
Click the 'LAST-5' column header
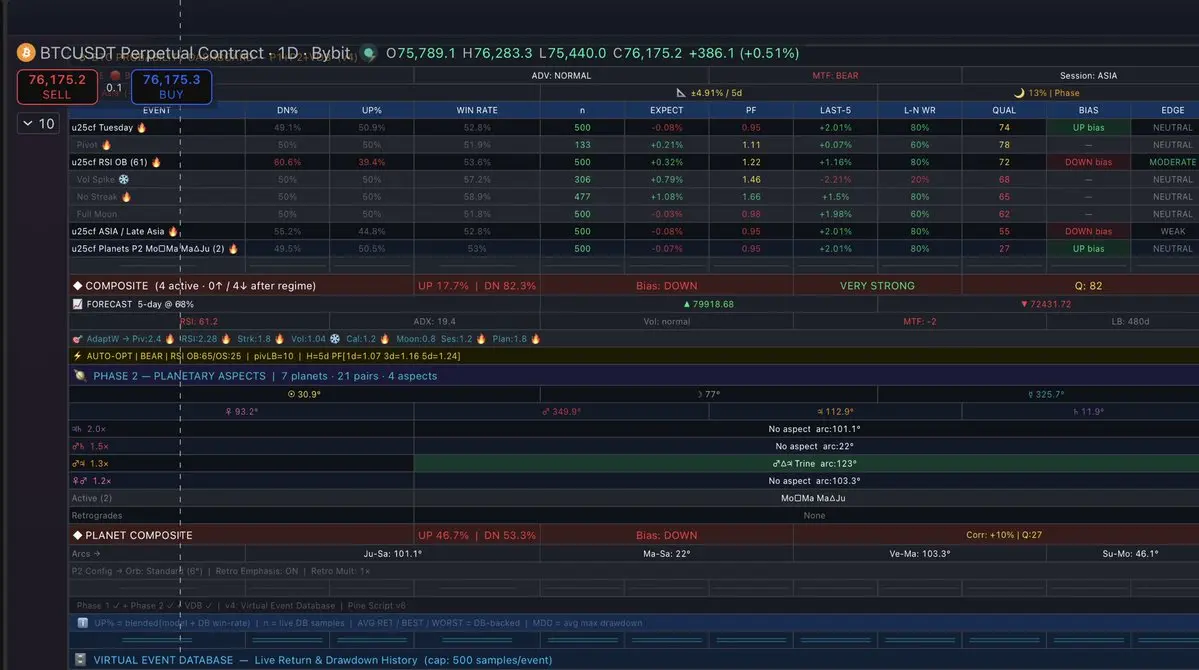pos(835,110)
